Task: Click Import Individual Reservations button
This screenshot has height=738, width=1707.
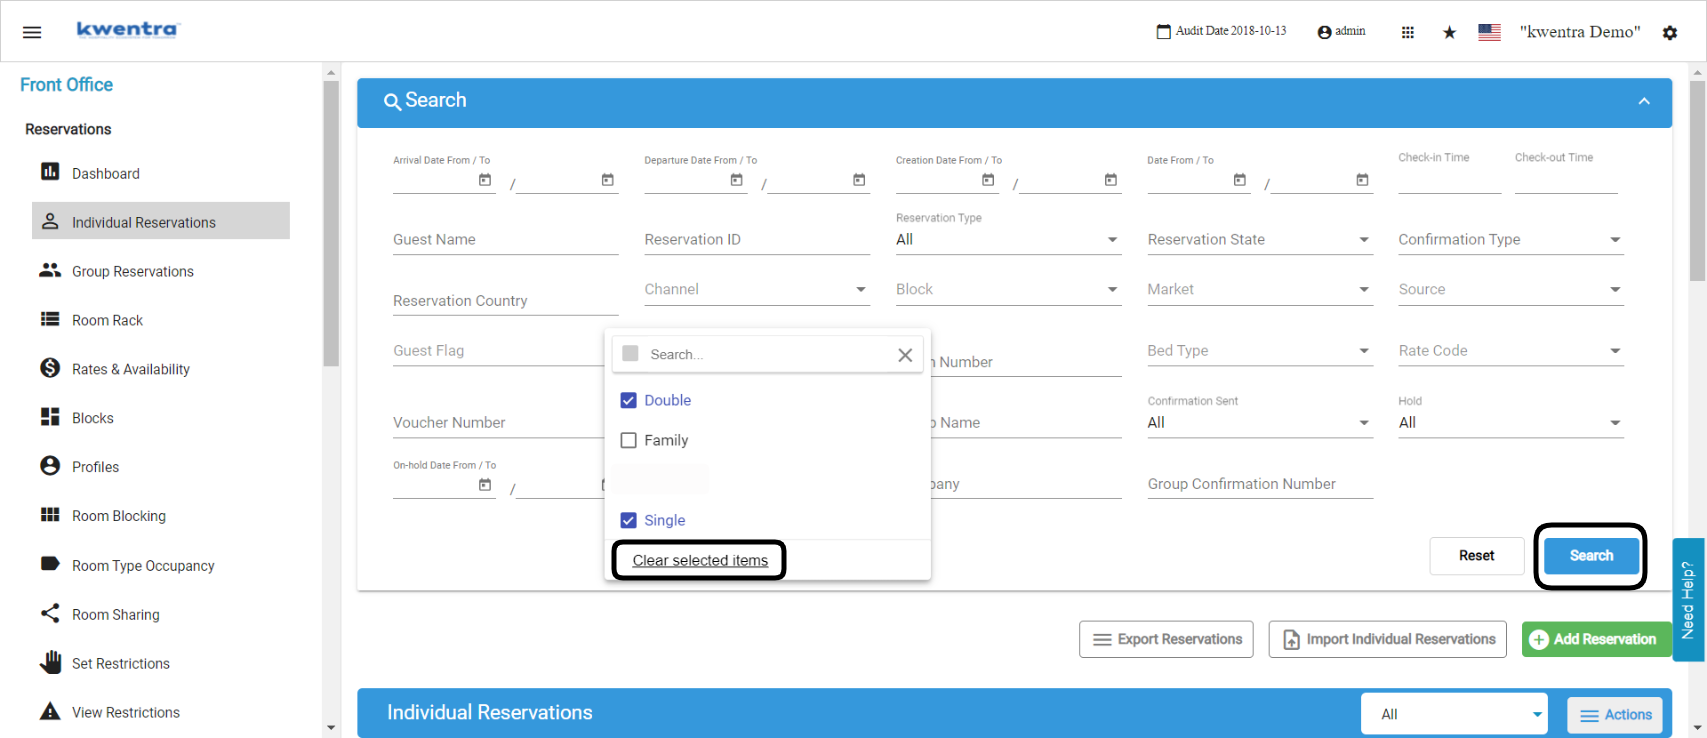Action: tap(1388, 639)
